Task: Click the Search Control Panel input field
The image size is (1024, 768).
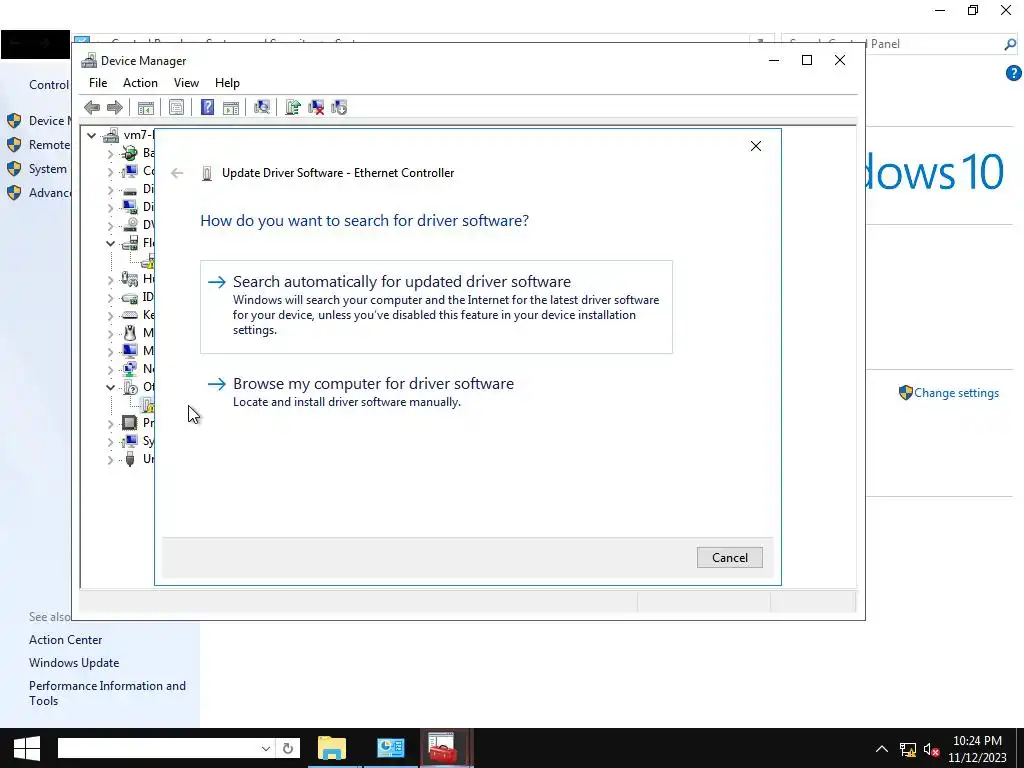Action: coord(892,44)
